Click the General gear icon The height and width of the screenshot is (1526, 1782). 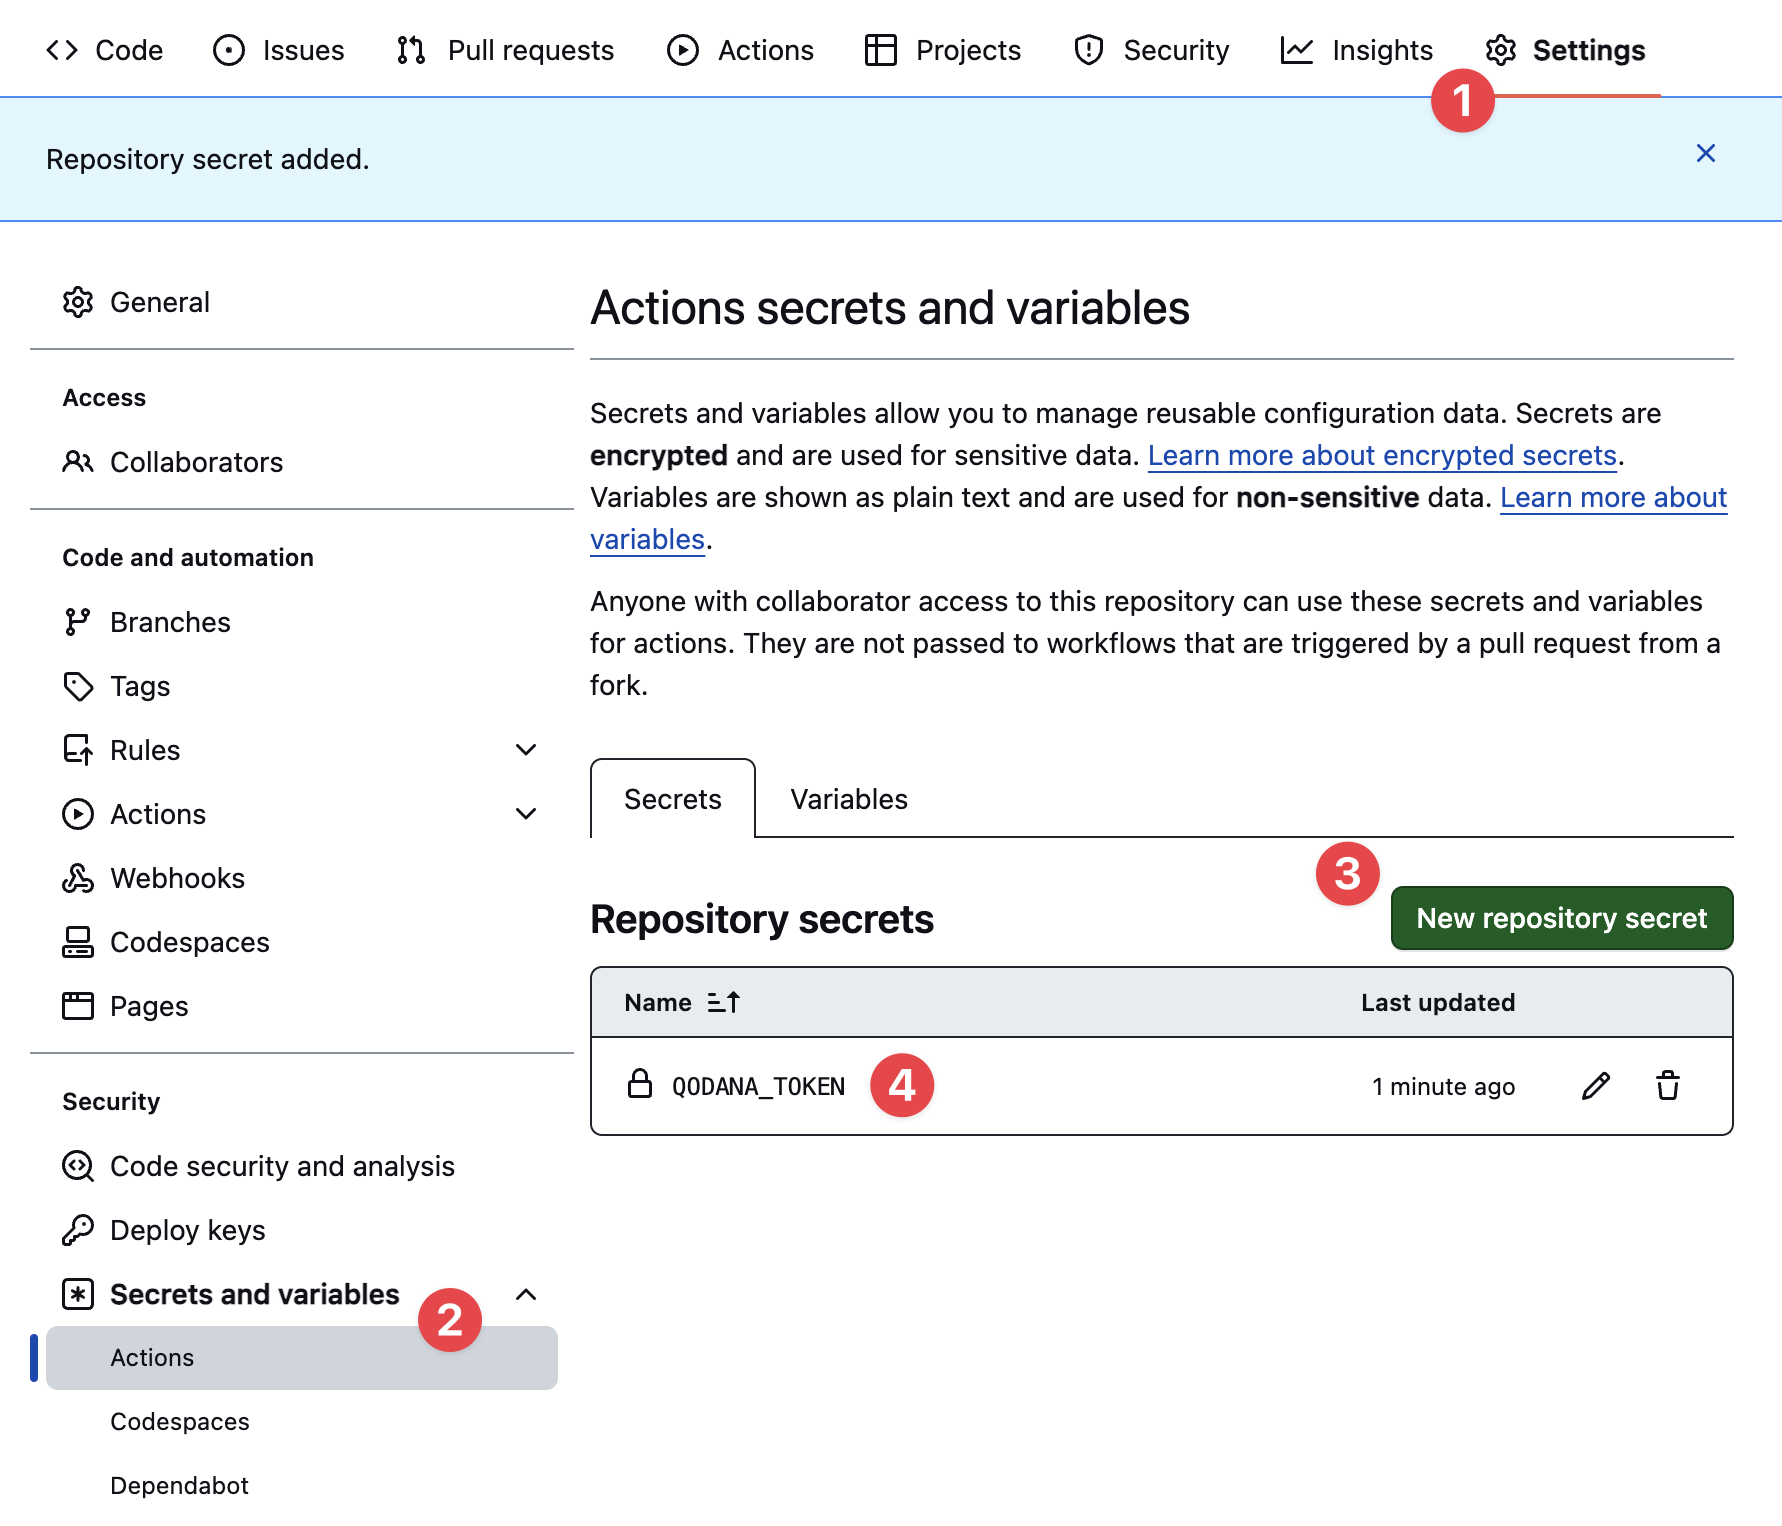pos(78,302)
